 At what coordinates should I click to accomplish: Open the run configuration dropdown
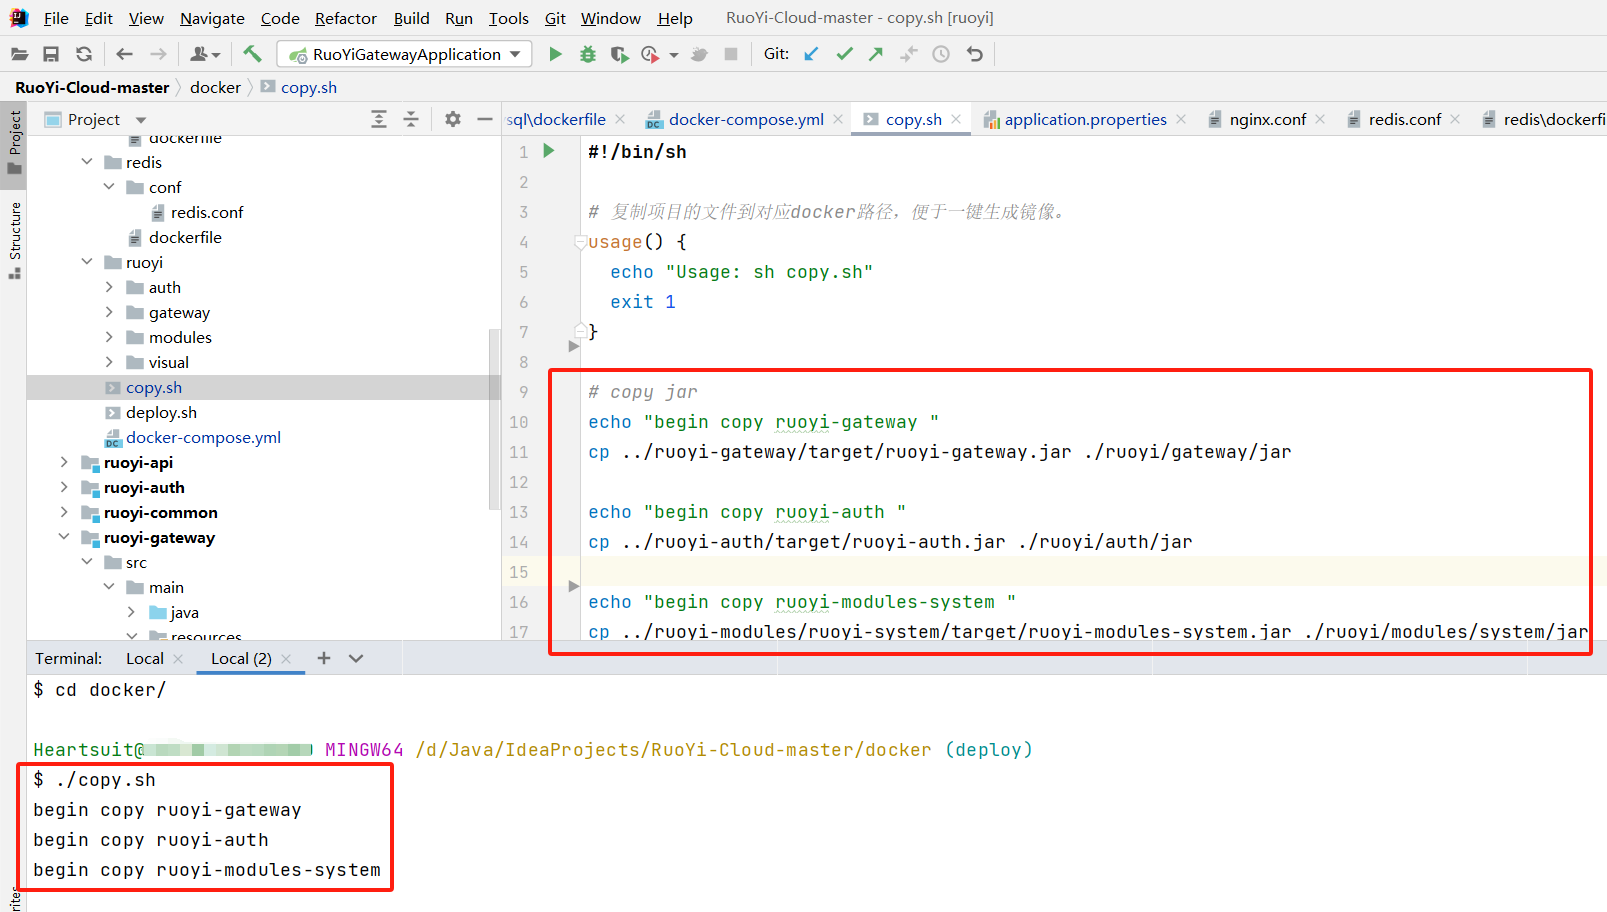point(404,54)
